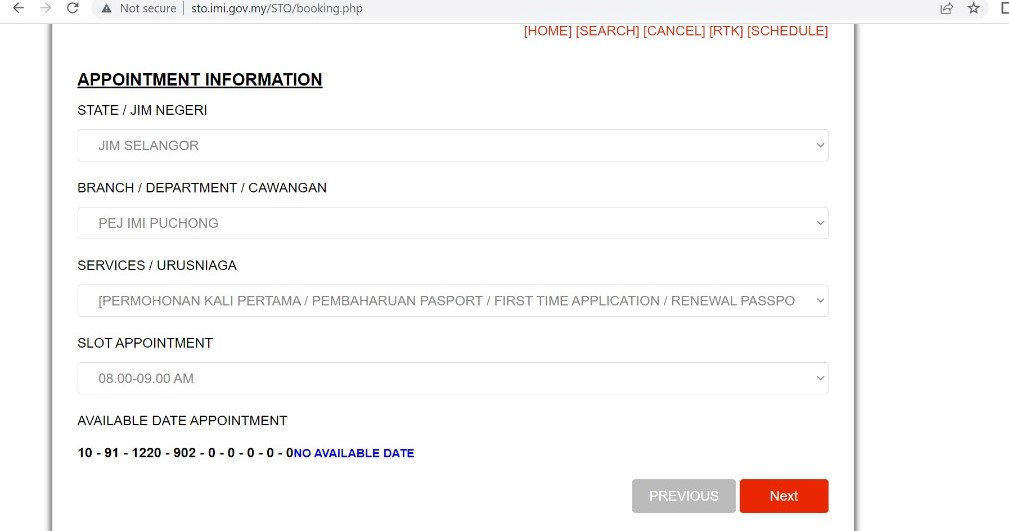
Task: Click the NO AVAILABLE DATE text
Action: tap(354, 454)
